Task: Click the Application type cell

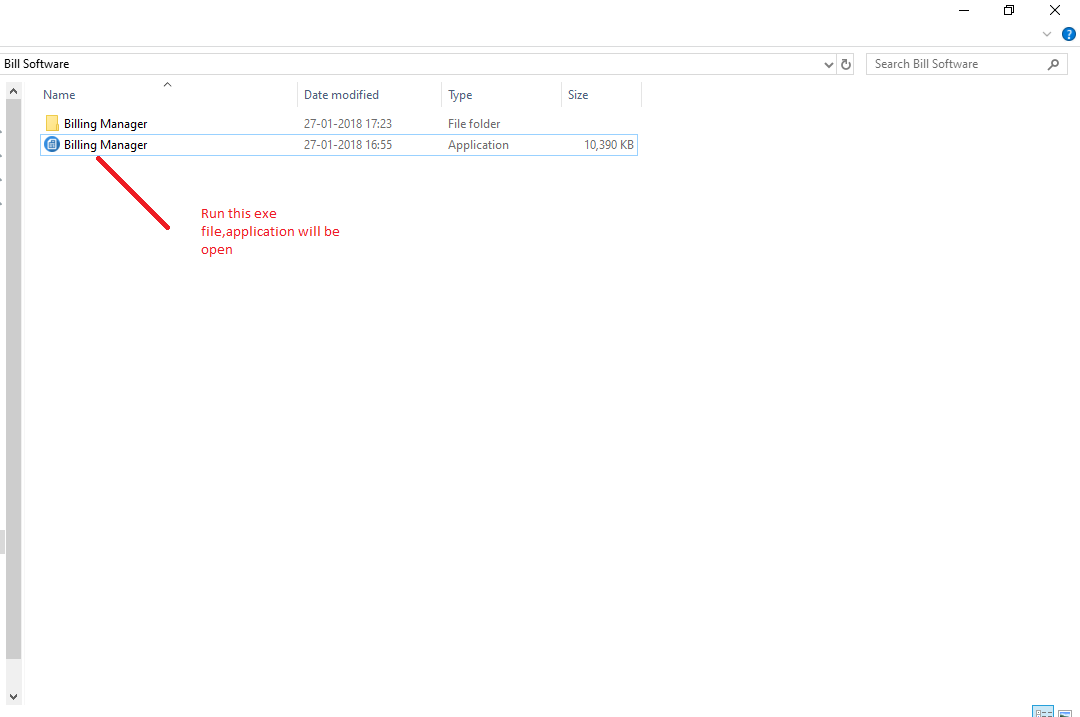Action: click(x=478, y=145)
